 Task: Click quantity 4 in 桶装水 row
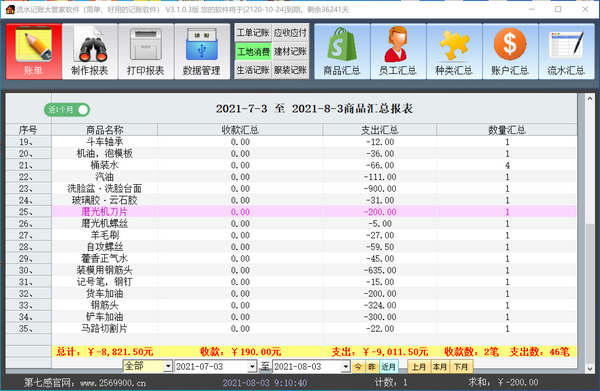pyautogui.click(x=507, y=165)
